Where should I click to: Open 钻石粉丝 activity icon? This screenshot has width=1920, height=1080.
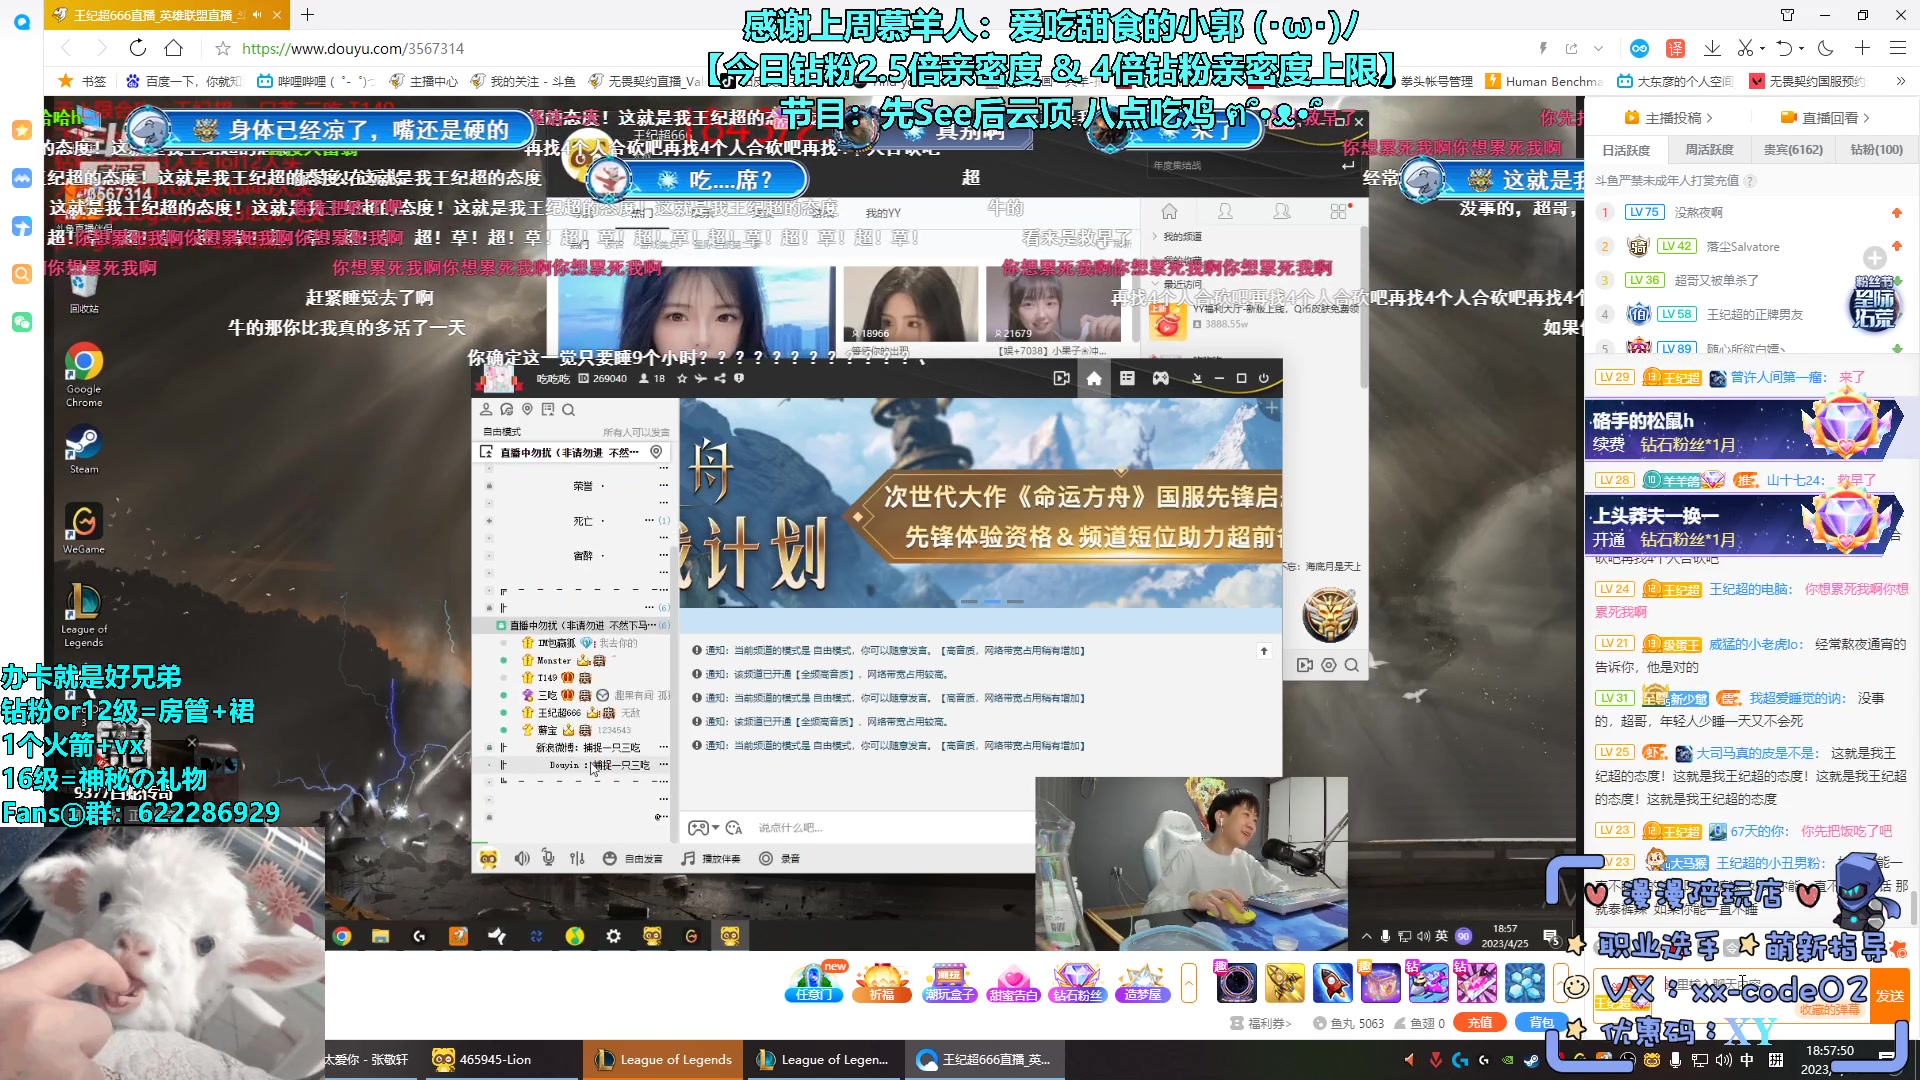(x=1077, y=983)
